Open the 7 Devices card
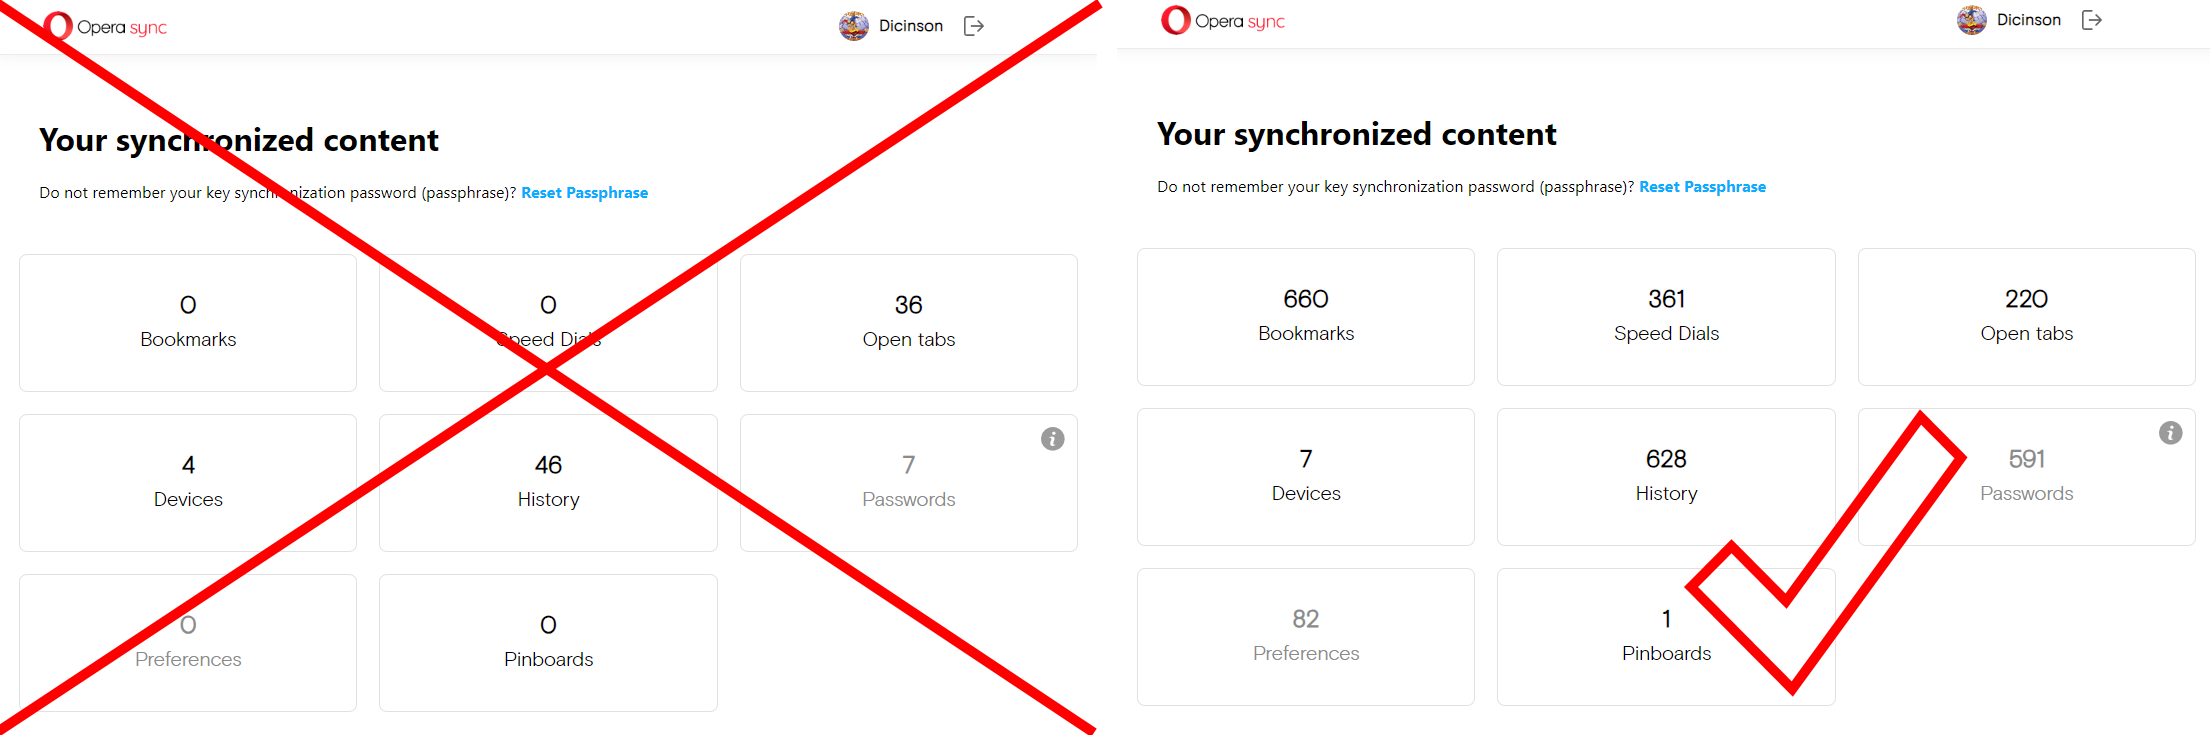Image resolution: width=2210 pixels, height=735 pixels. click(x=1305, y=477)
